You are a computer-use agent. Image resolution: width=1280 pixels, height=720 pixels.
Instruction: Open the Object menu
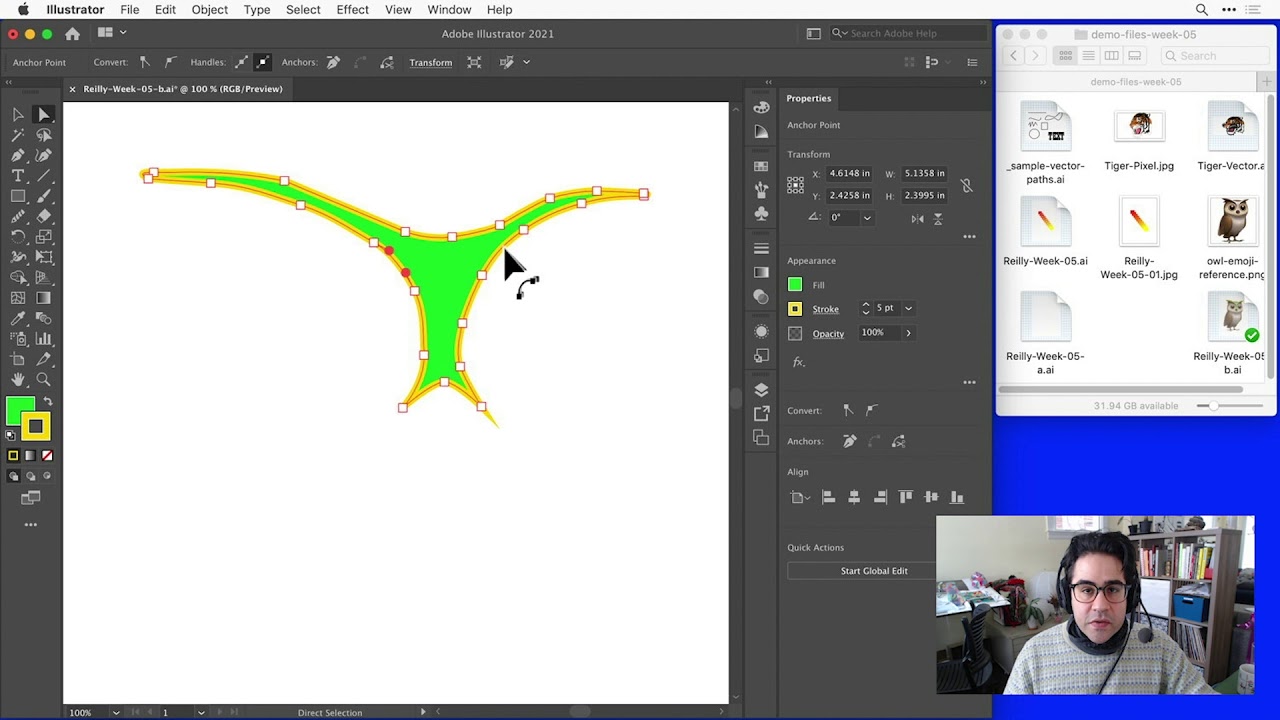pos(210,9)
